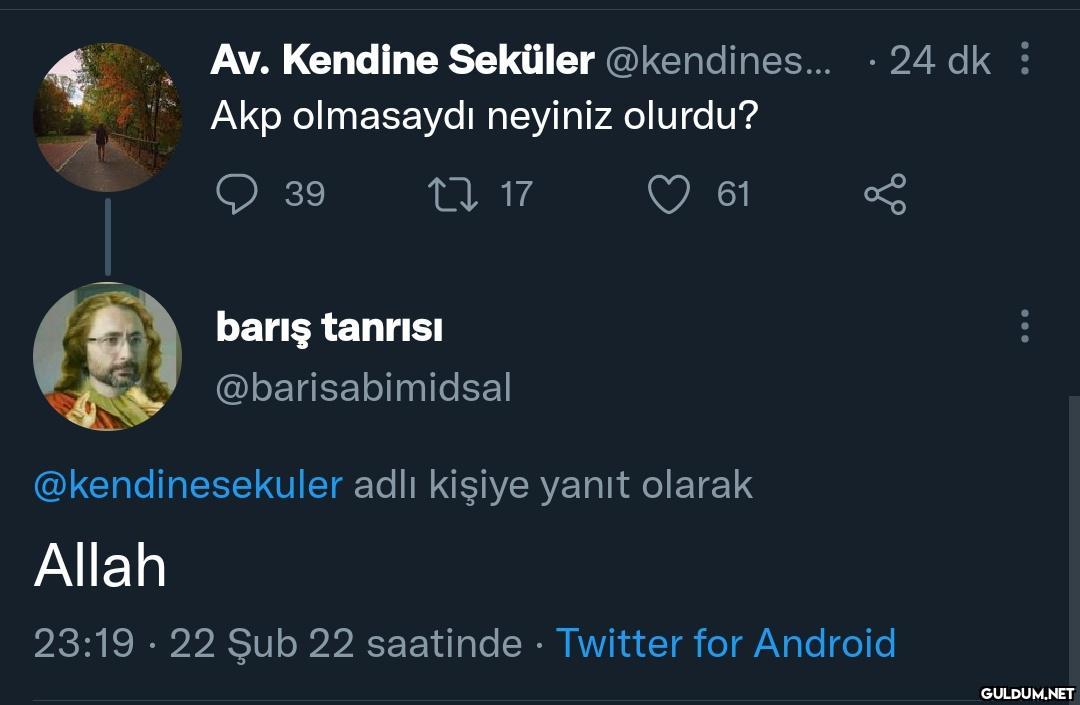Click the truncated @kendines... handle
1080x705 pixels.
click(x=718, y=62)
